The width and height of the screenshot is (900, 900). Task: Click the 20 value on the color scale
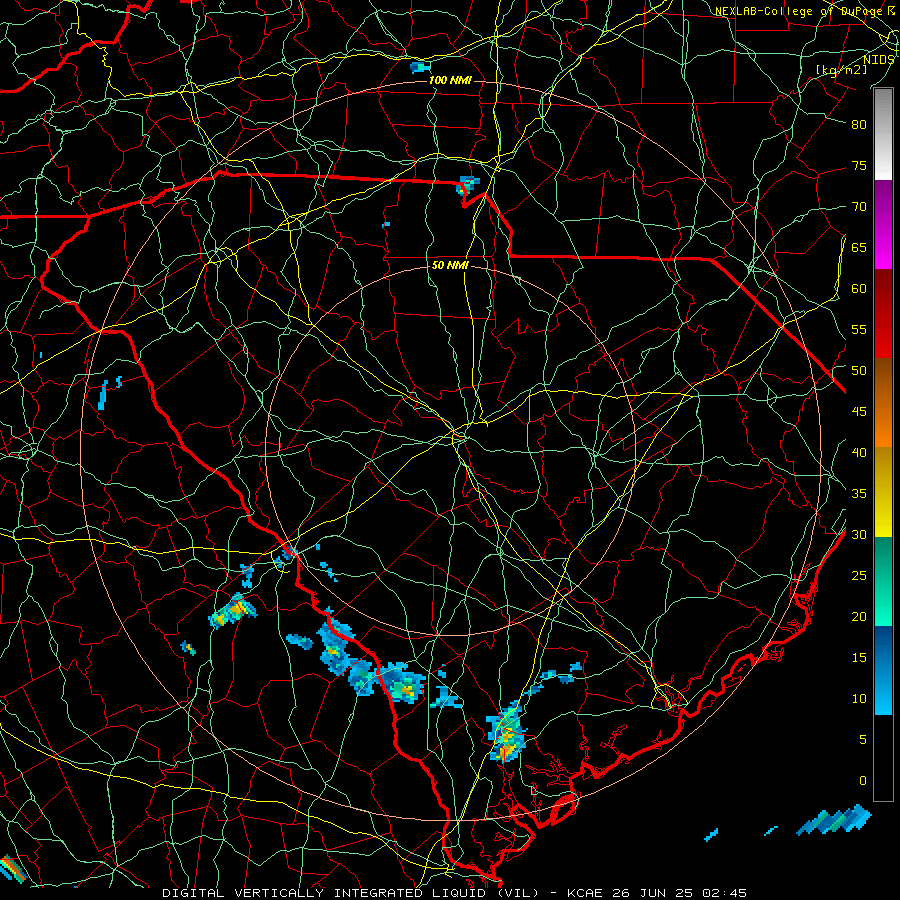(x=859, y=617)
